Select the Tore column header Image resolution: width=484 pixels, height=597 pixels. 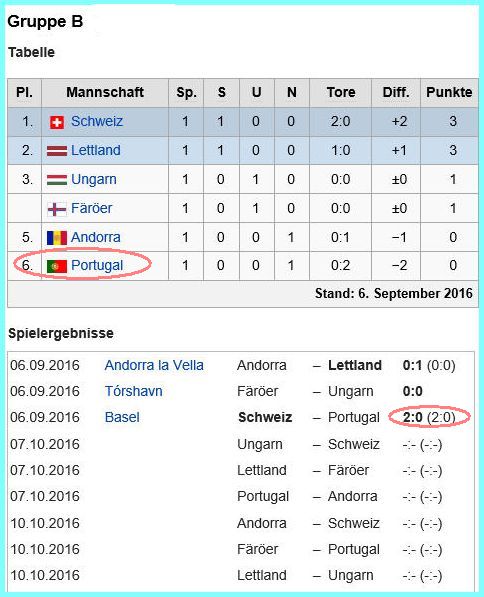coord(340,93)
